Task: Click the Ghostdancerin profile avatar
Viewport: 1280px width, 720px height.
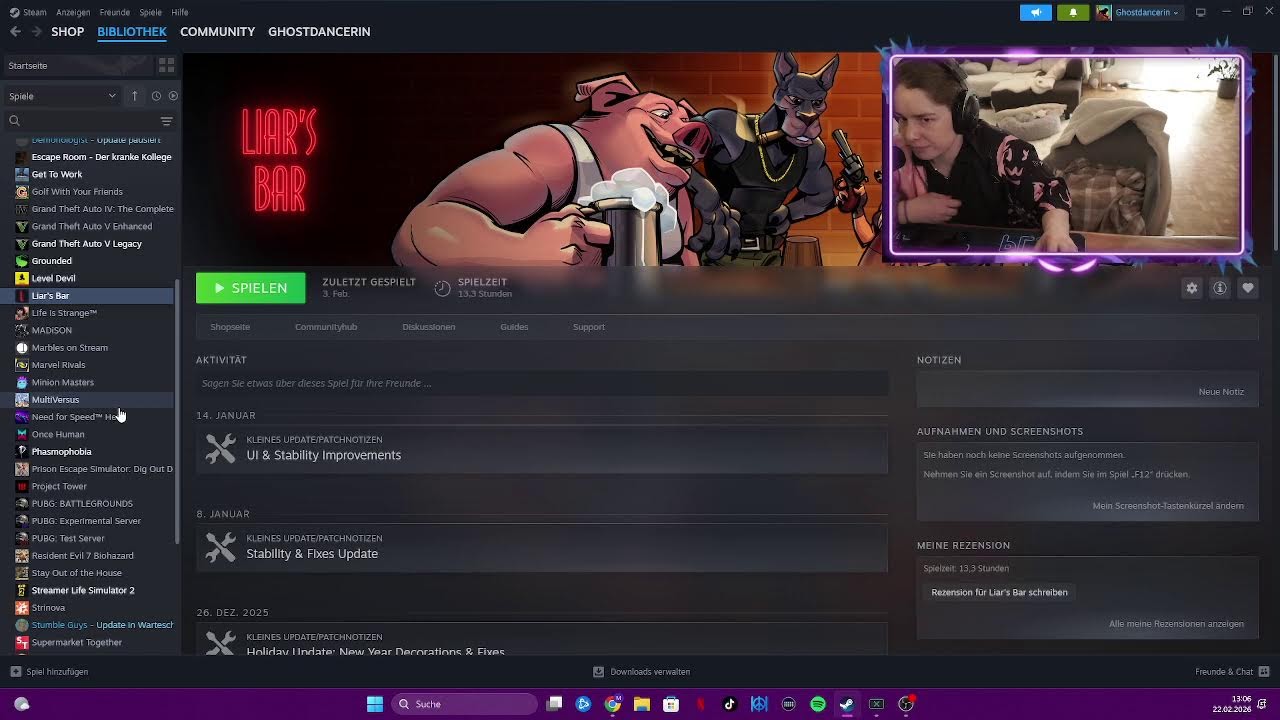Action: pyautogui.click(x=1104, y=12)
